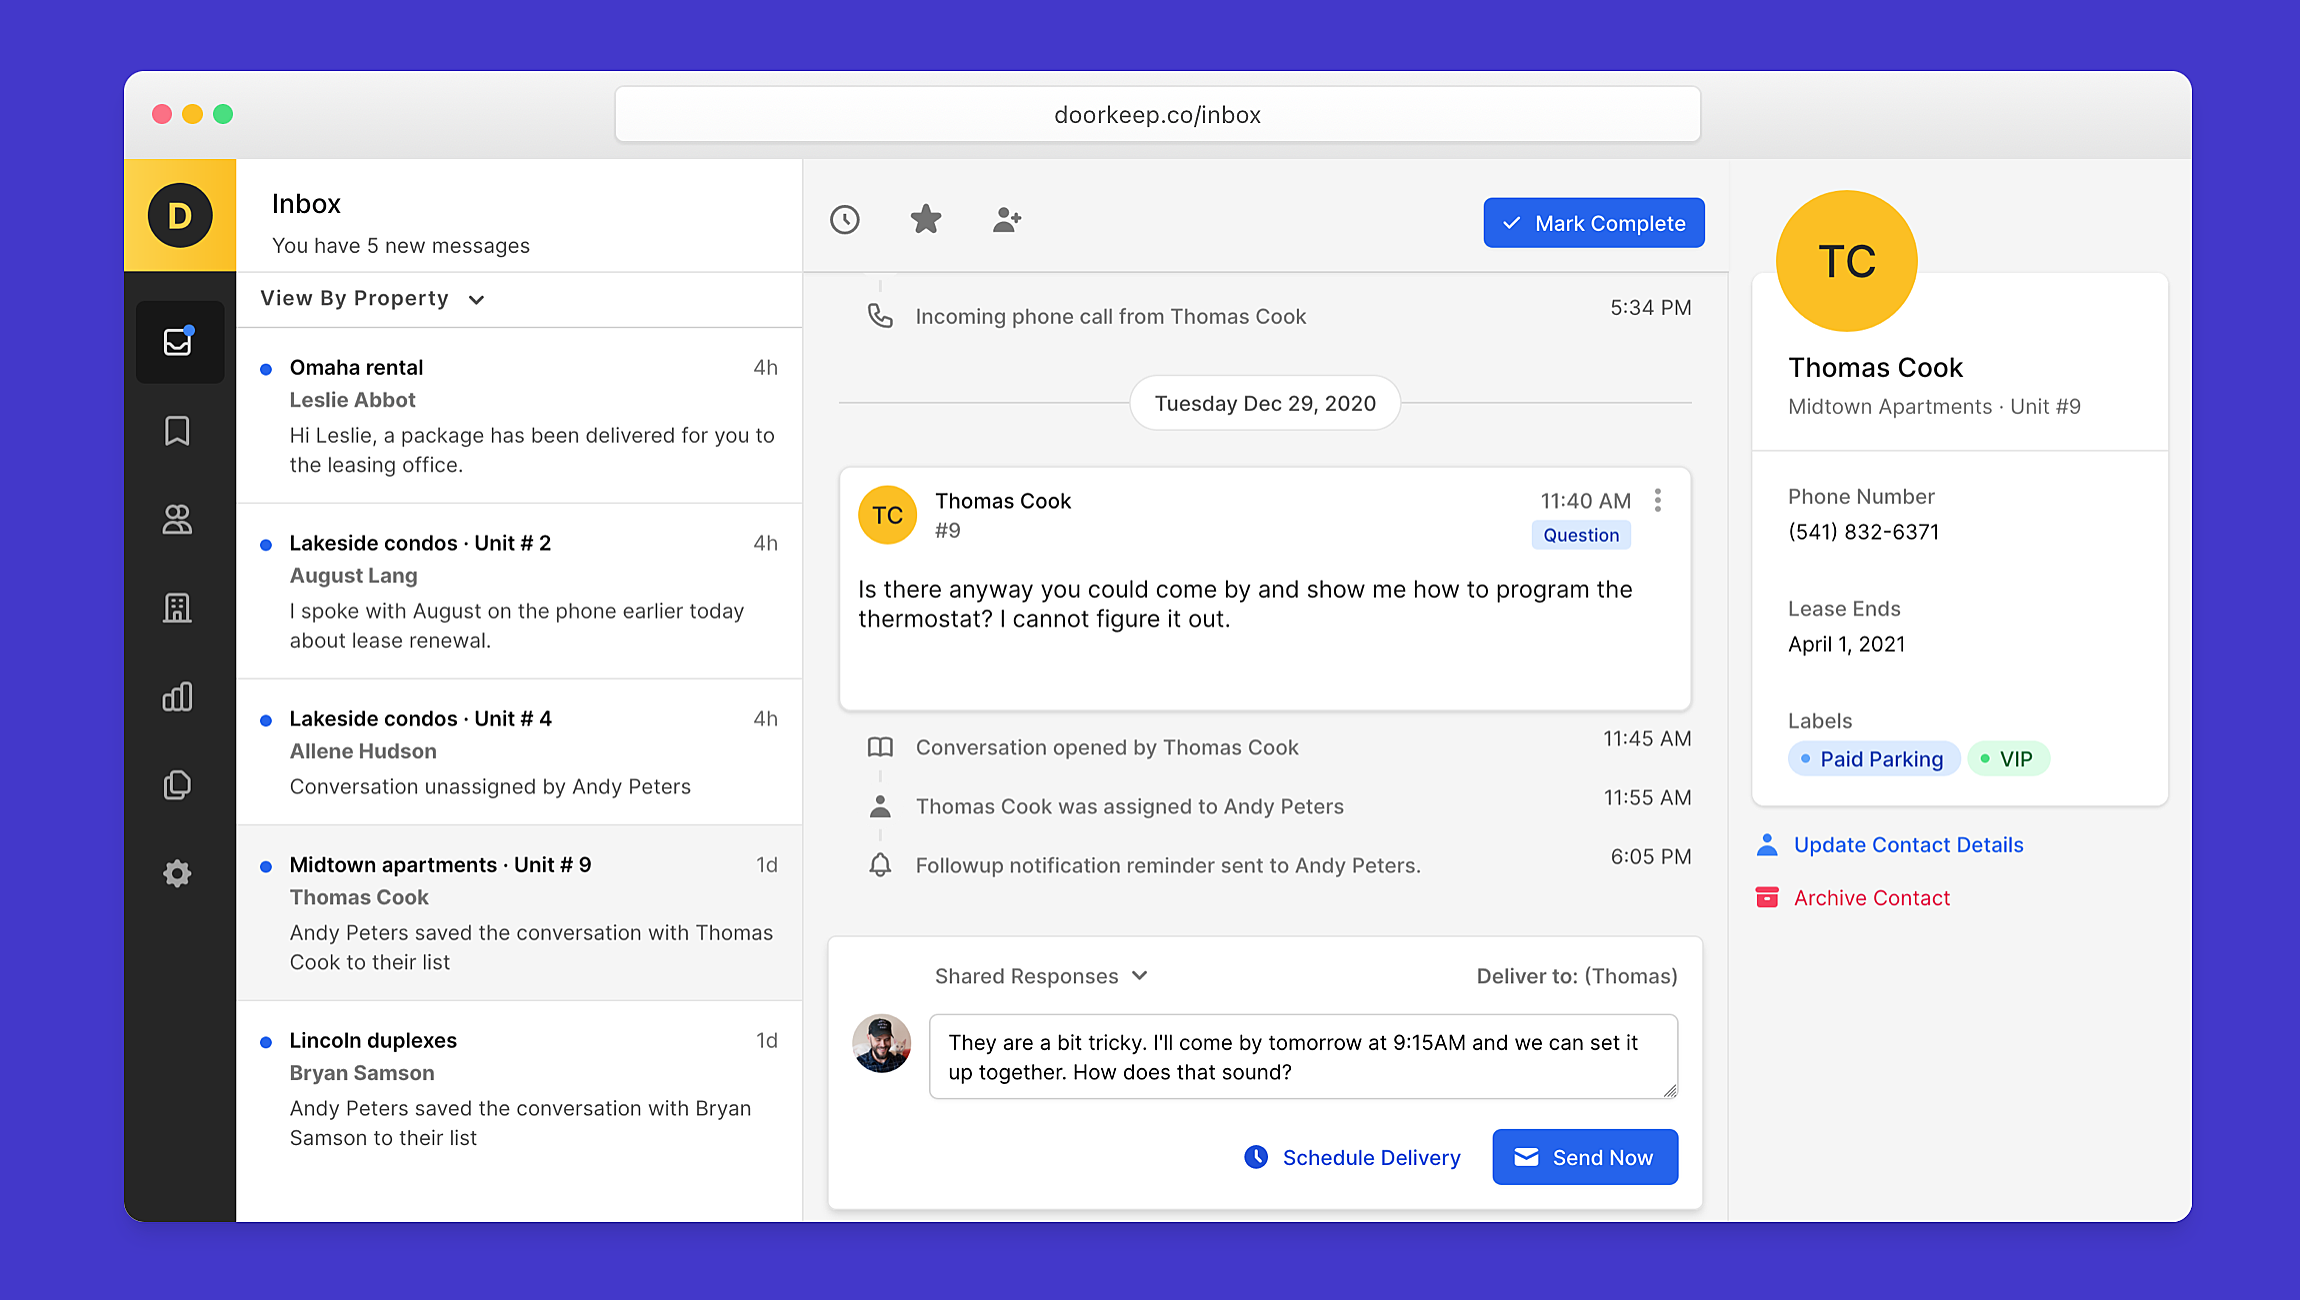Expand the View By Property dropdown

pos(372,299)
